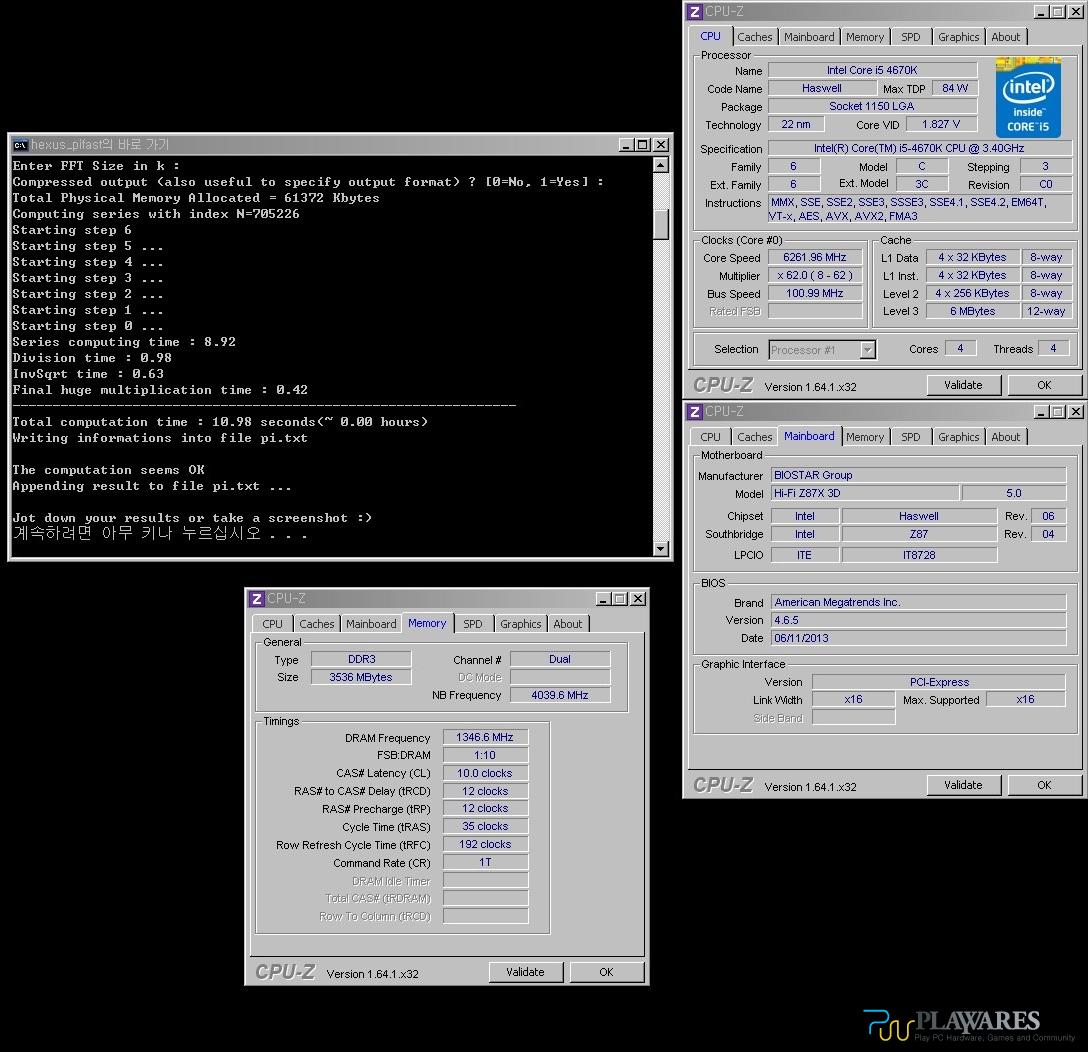Click the Hi-Fi Z87X 3D model field
The height and width of the screenshot is (1052, 1088).
[x=865, y=493]
